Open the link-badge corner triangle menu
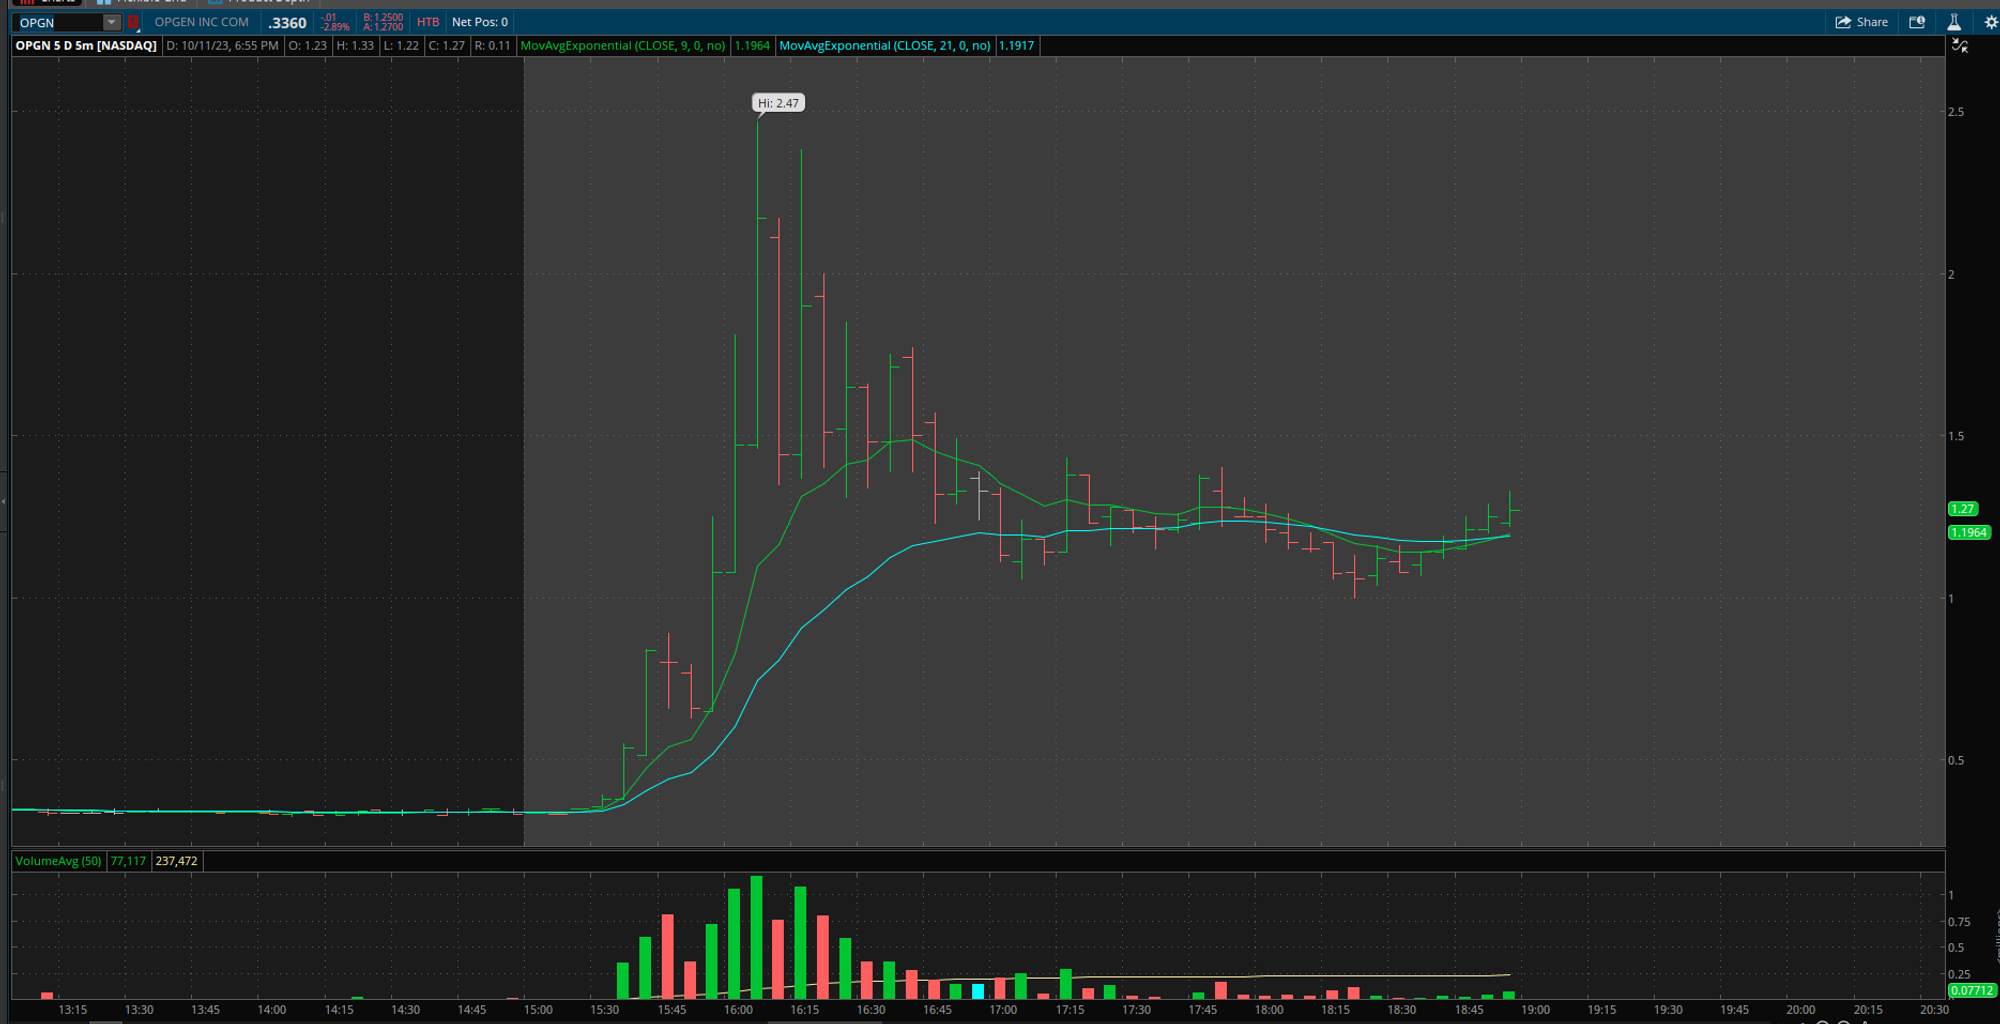This screenshot has width=2000, height=1024. click(x=138, y=30)
